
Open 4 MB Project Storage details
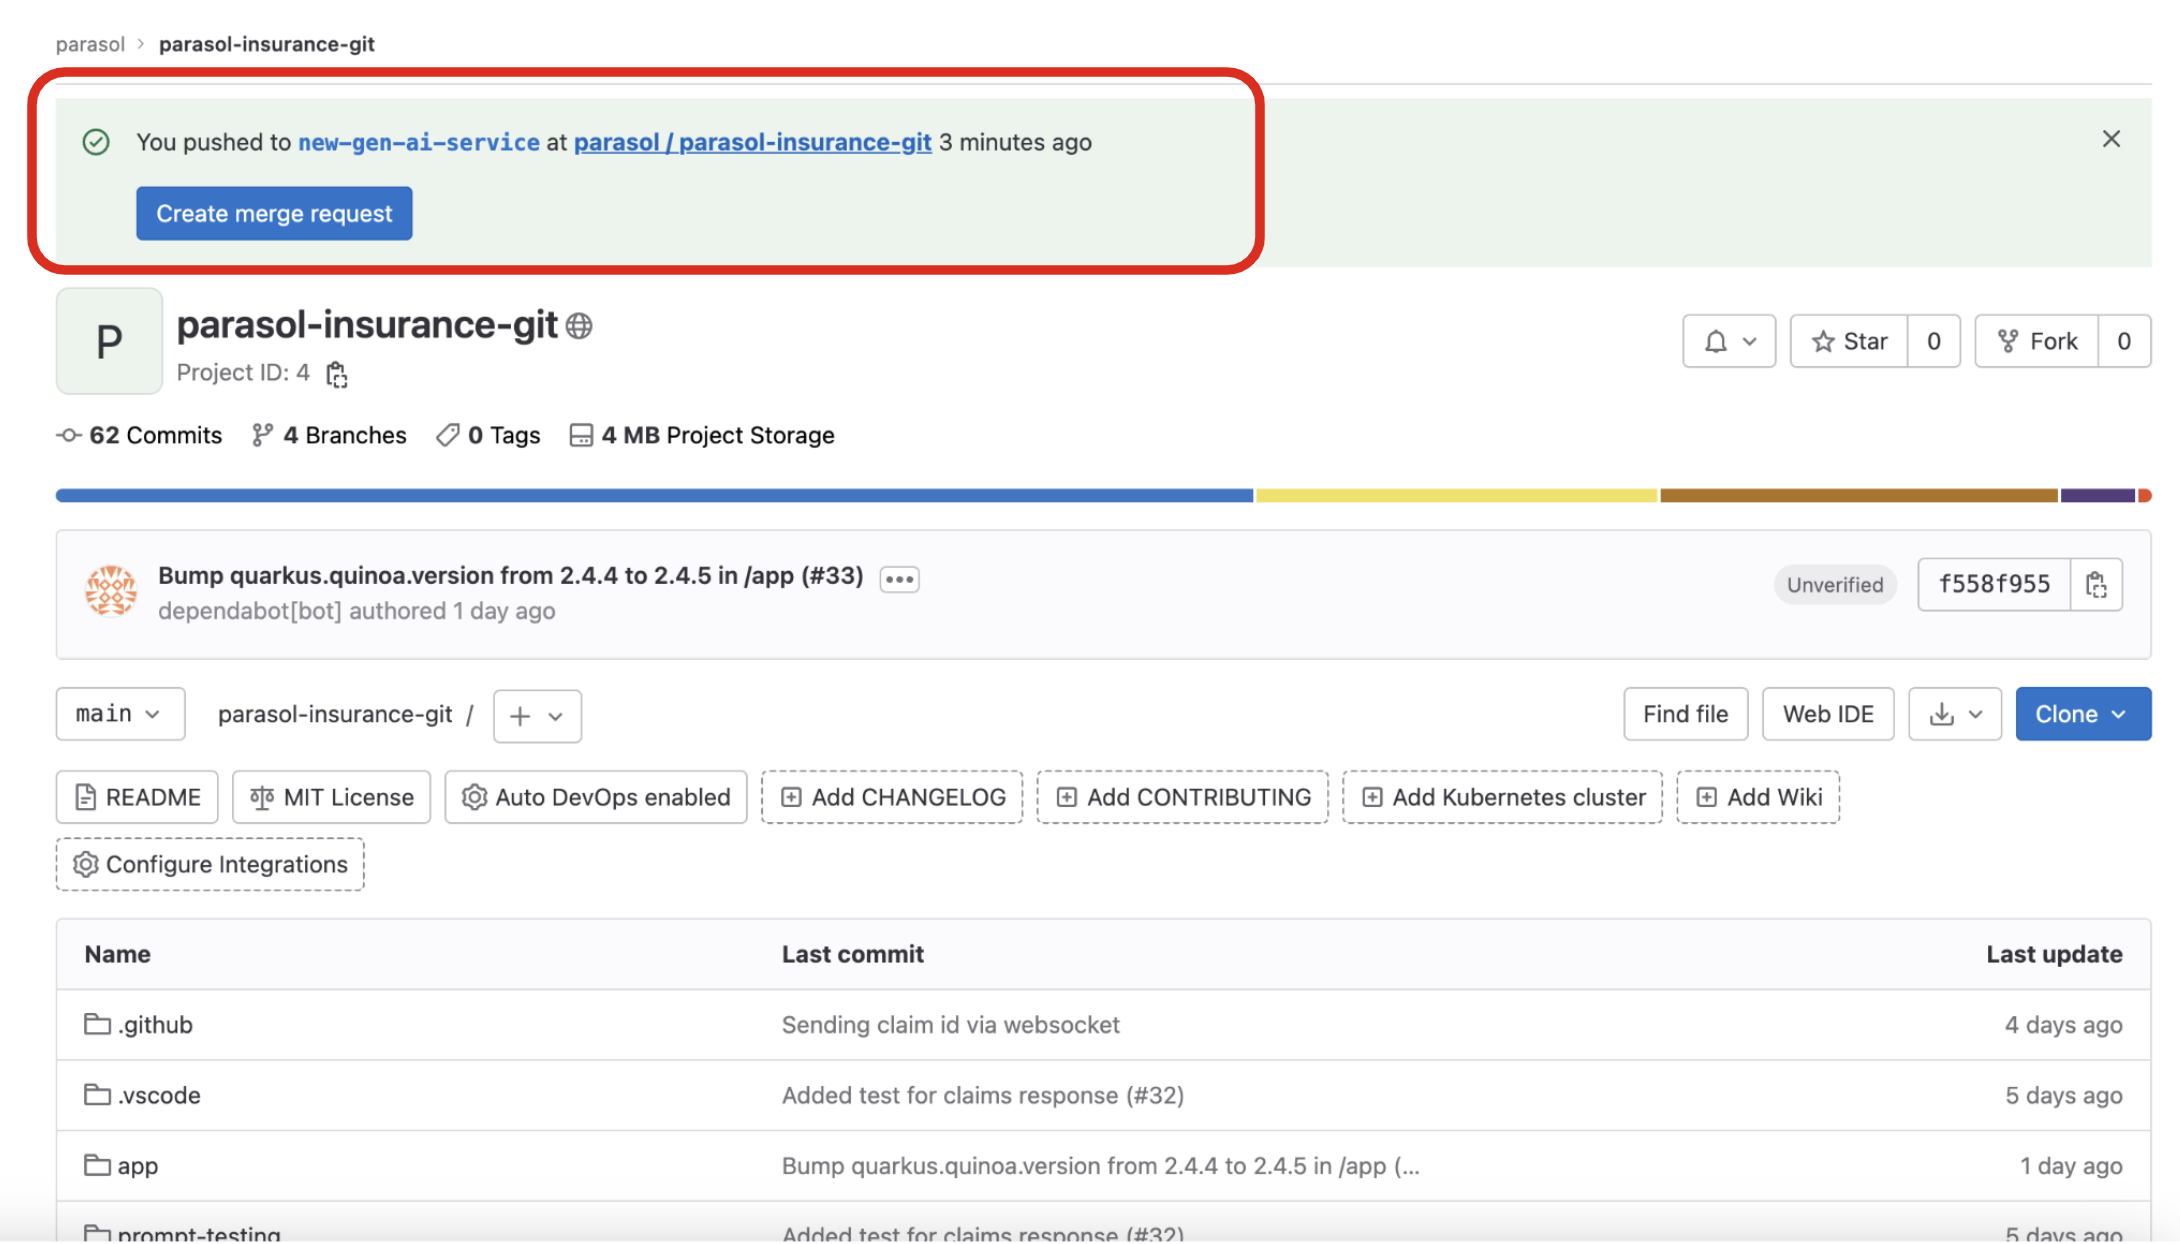(x=702, y=435)
